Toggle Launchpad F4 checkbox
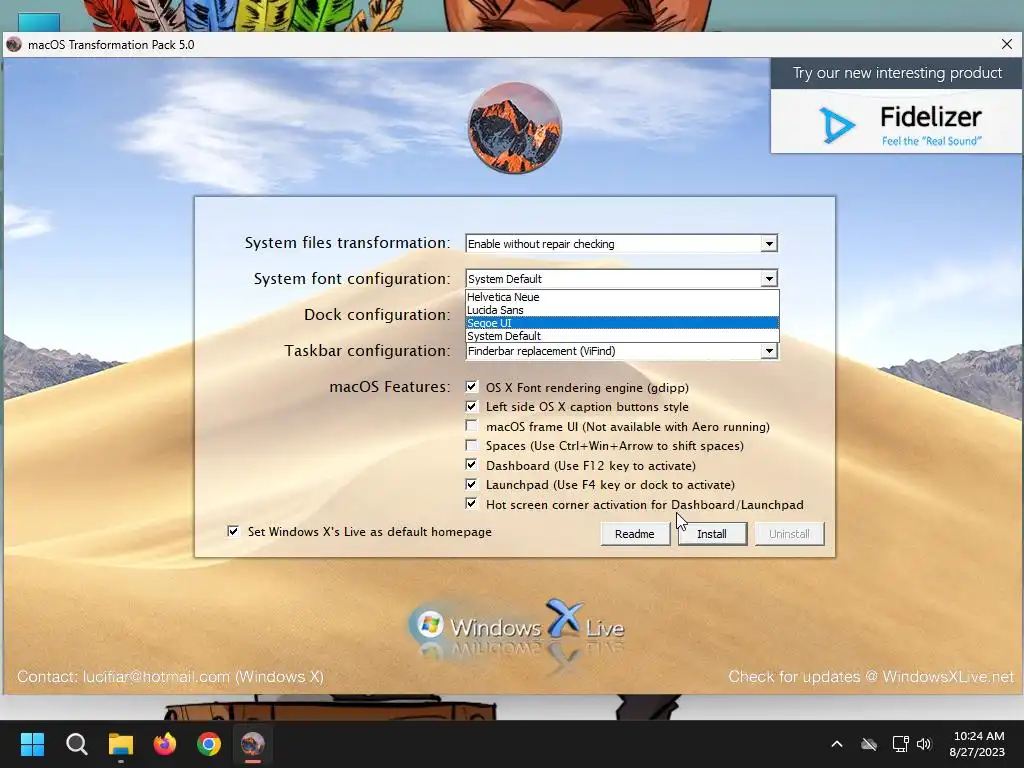 click(472, 485)
